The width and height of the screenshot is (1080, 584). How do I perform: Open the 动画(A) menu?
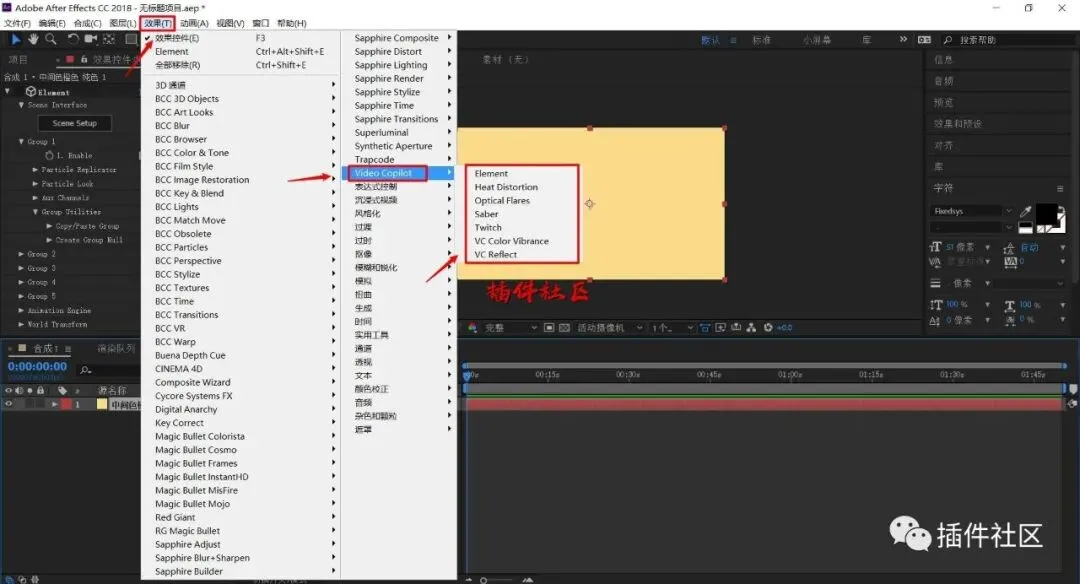click(194, 23)
